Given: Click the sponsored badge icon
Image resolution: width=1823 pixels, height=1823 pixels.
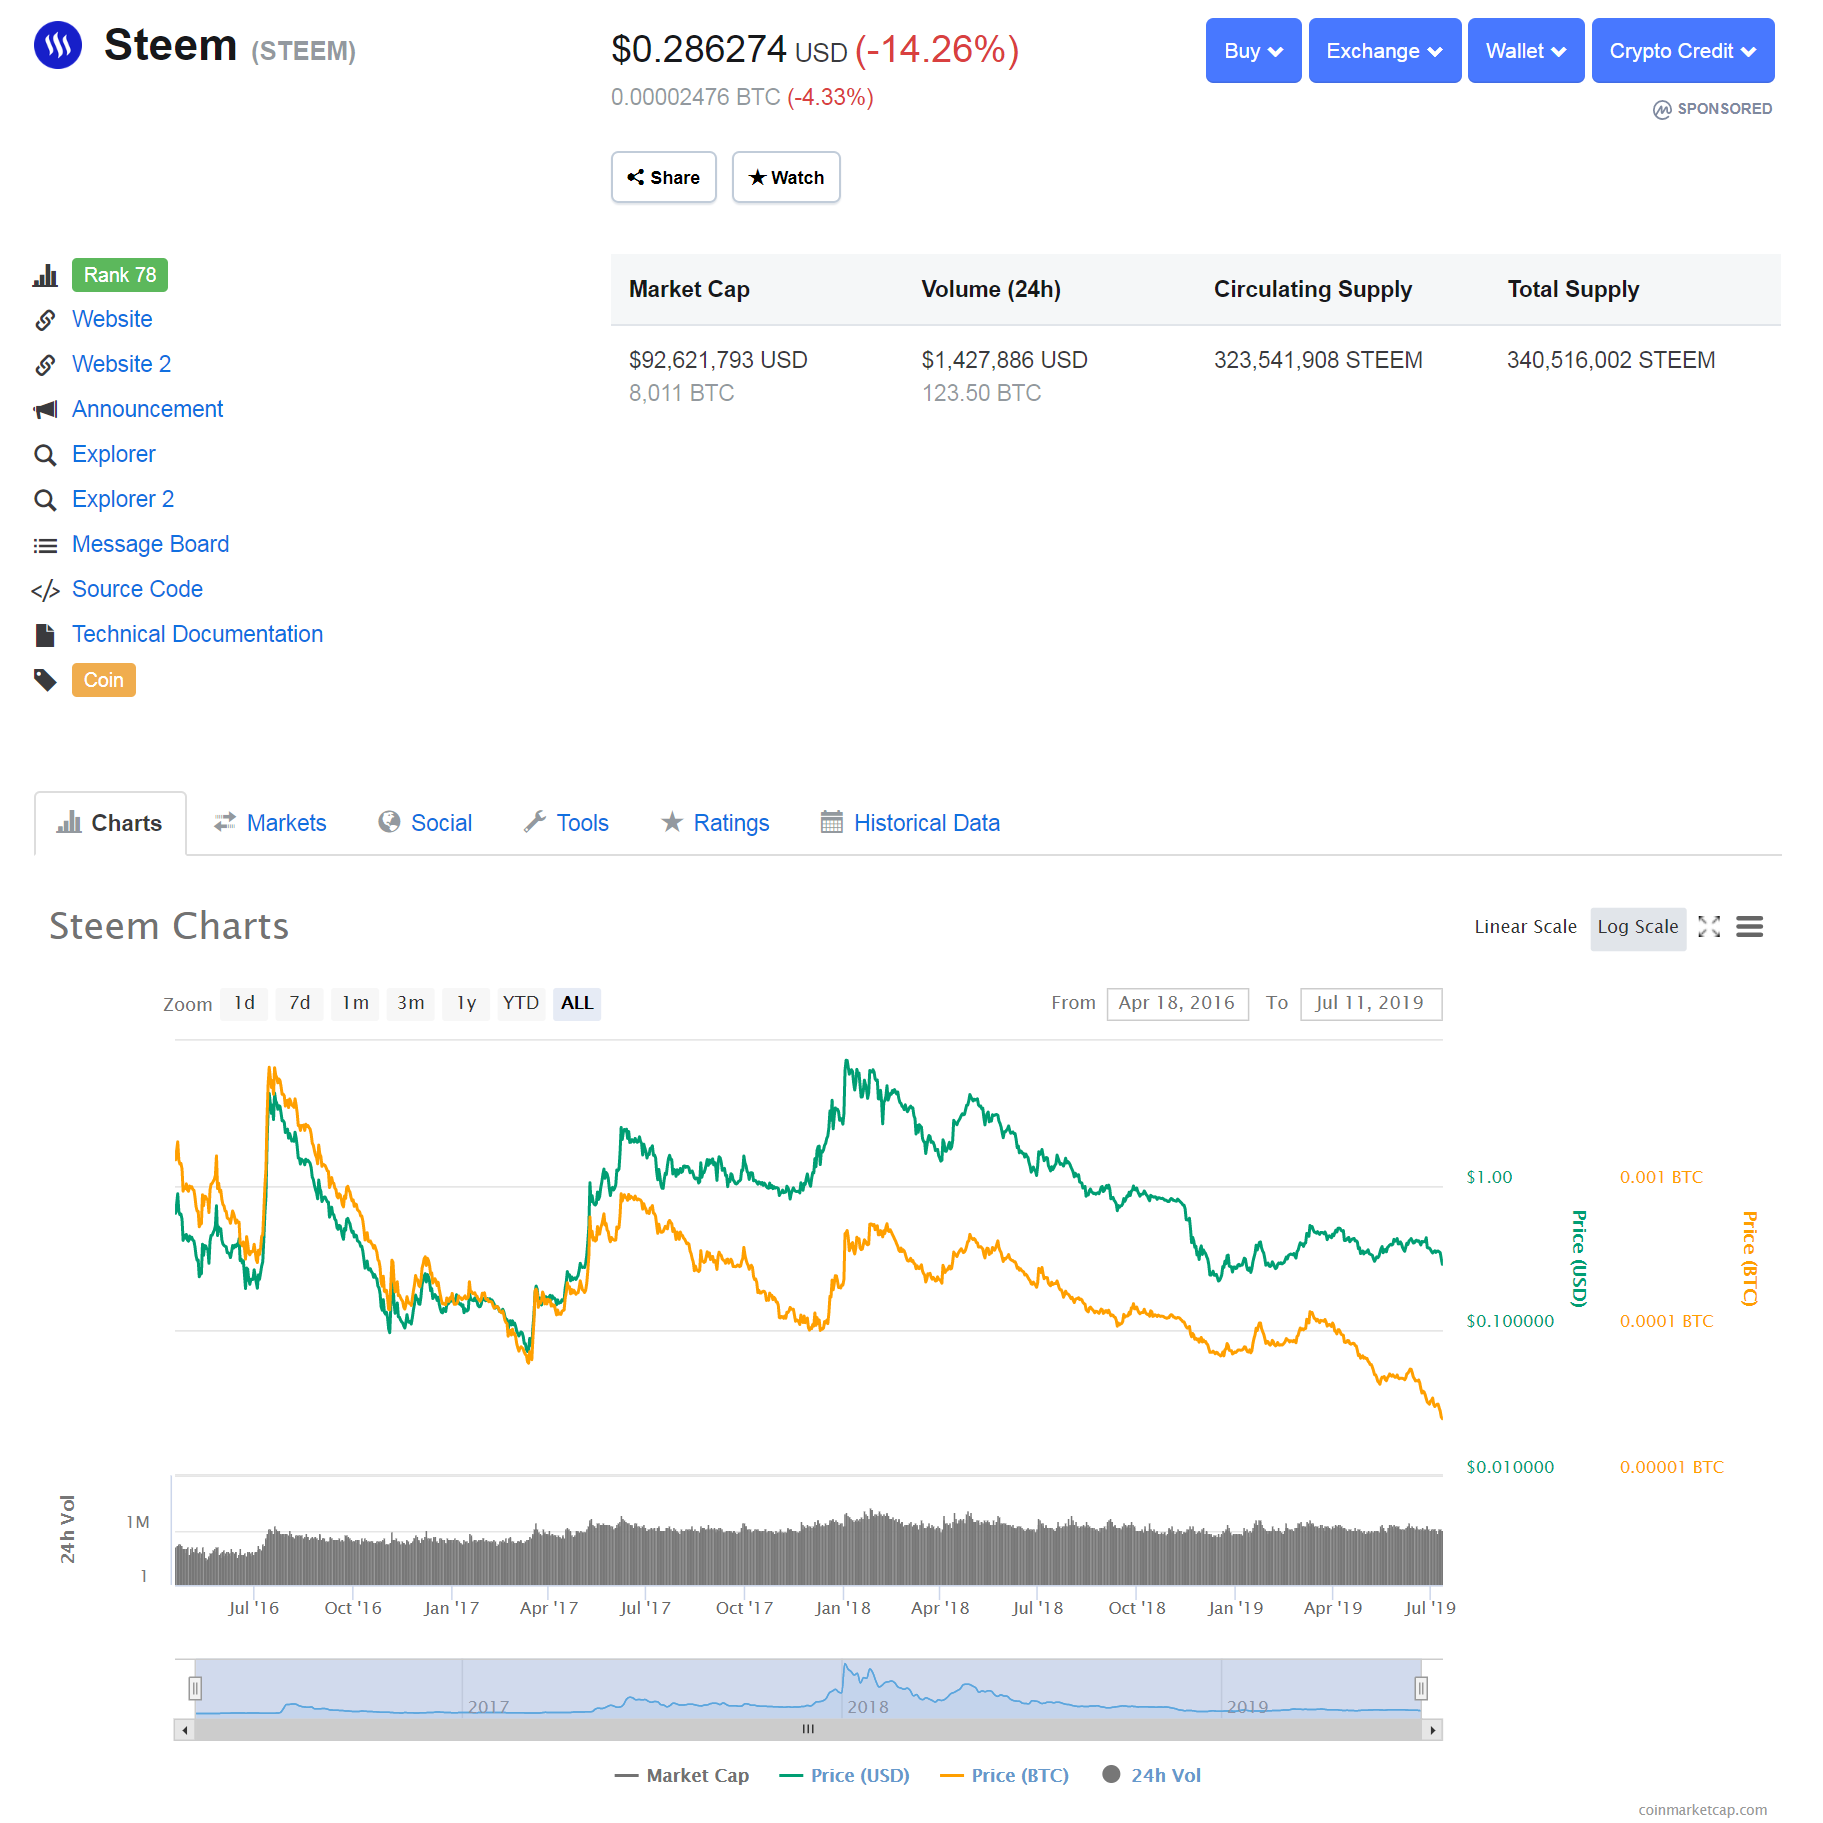Looking at the screenshot, I should 1662,109.
